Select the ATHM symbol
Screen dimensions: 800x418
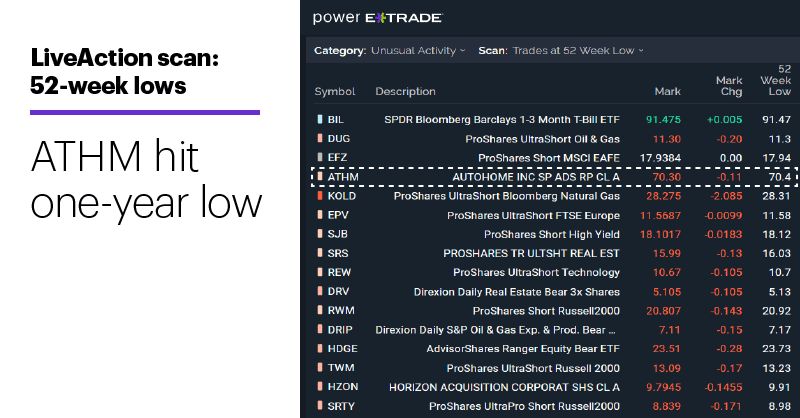tap(343, 177)
